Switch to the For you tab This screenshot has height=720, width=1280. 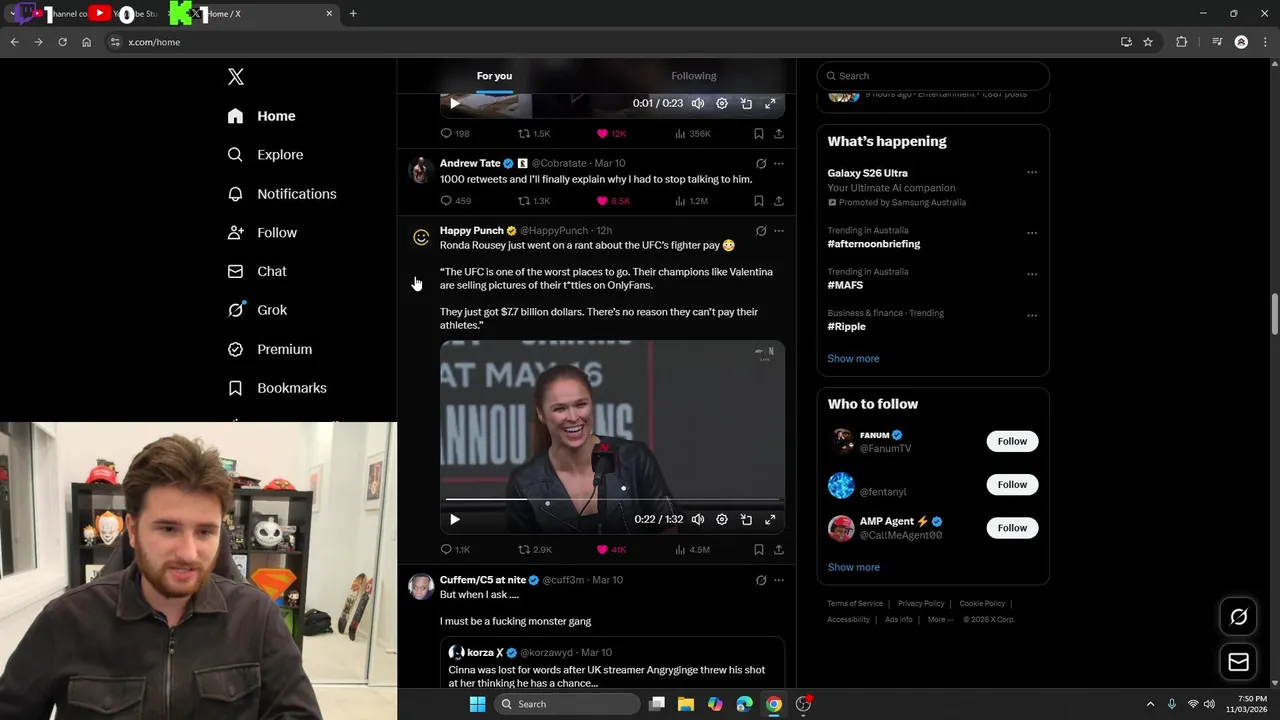click(494, 76)
